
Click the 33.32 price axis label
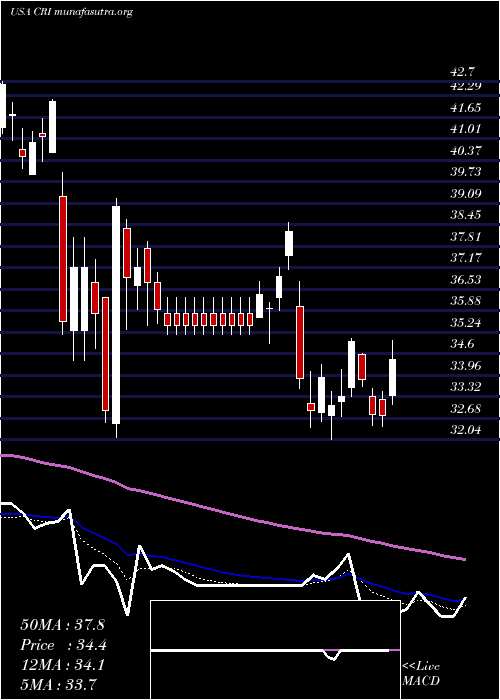[x=466, y=387]
